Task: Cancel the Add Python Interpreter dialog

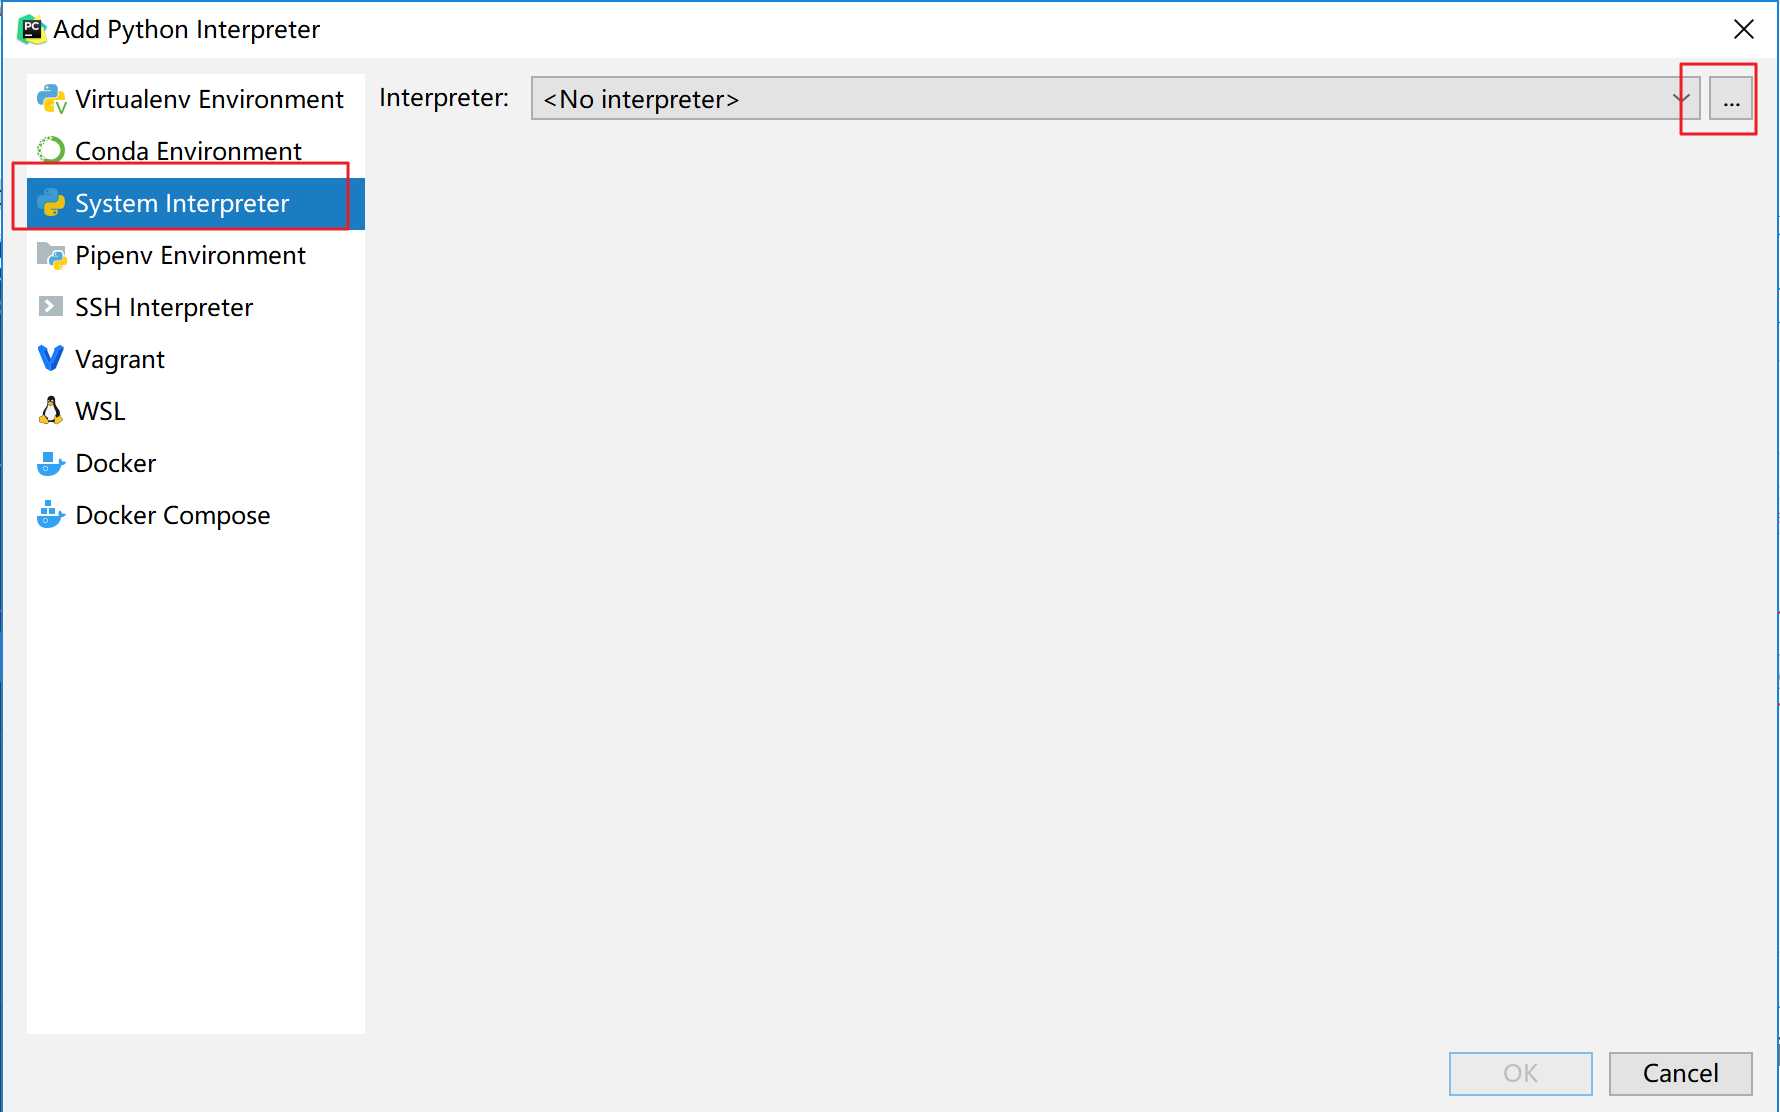Action: 1680,1073
